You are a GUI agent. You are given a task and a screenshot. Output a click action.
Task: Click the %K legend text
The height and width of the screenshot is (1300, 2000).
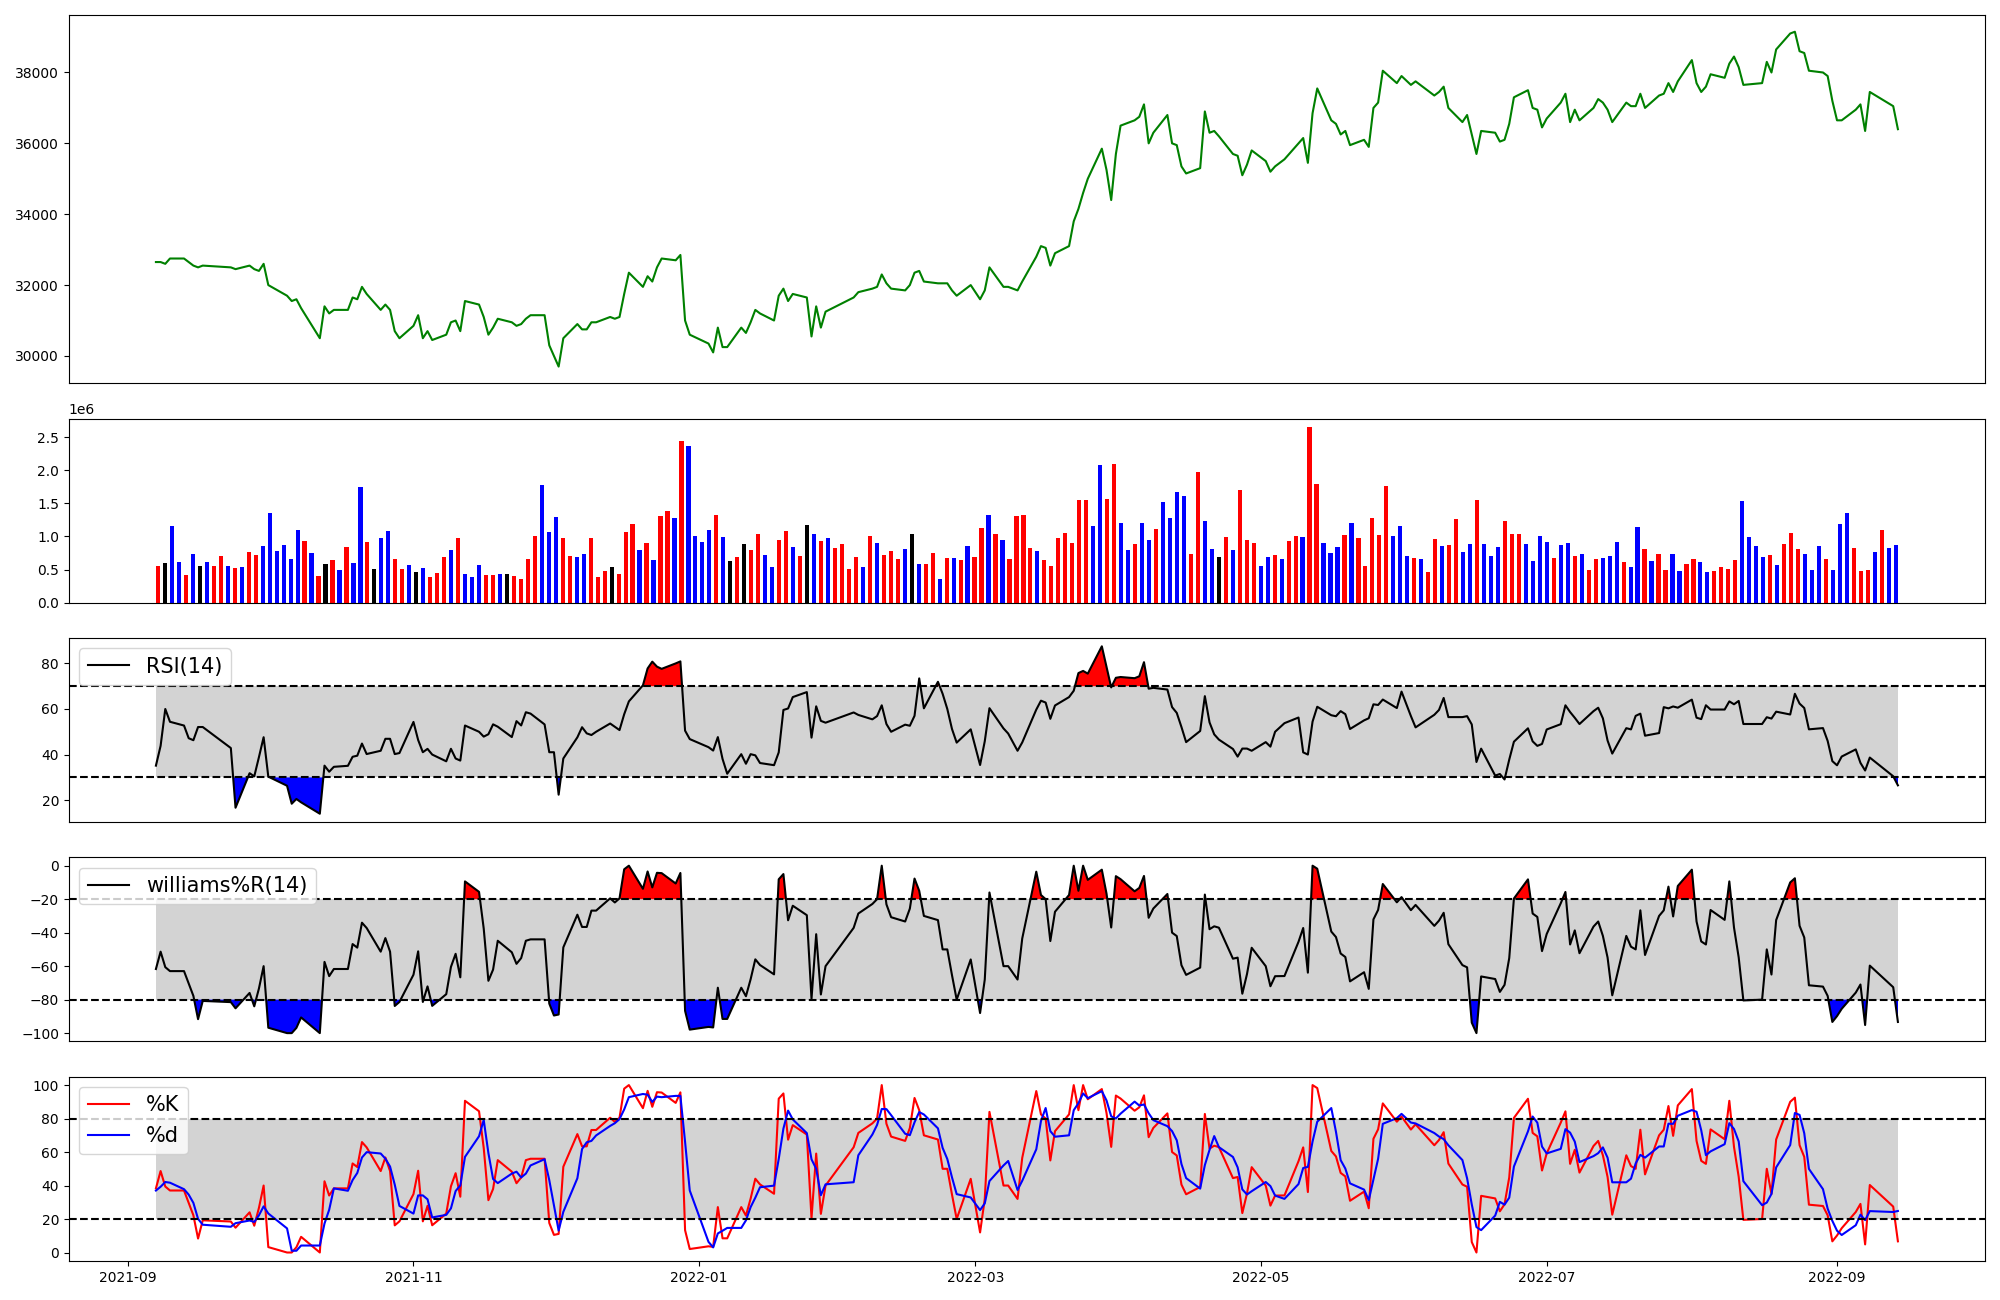tap(162, 1104)
